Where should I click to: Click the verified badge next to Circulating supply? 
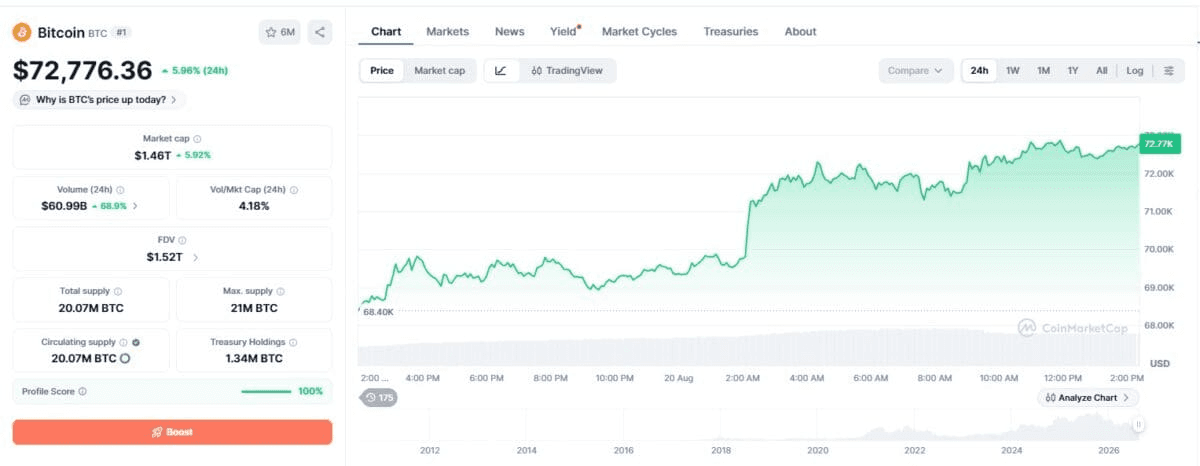click(x=136, y=342)
